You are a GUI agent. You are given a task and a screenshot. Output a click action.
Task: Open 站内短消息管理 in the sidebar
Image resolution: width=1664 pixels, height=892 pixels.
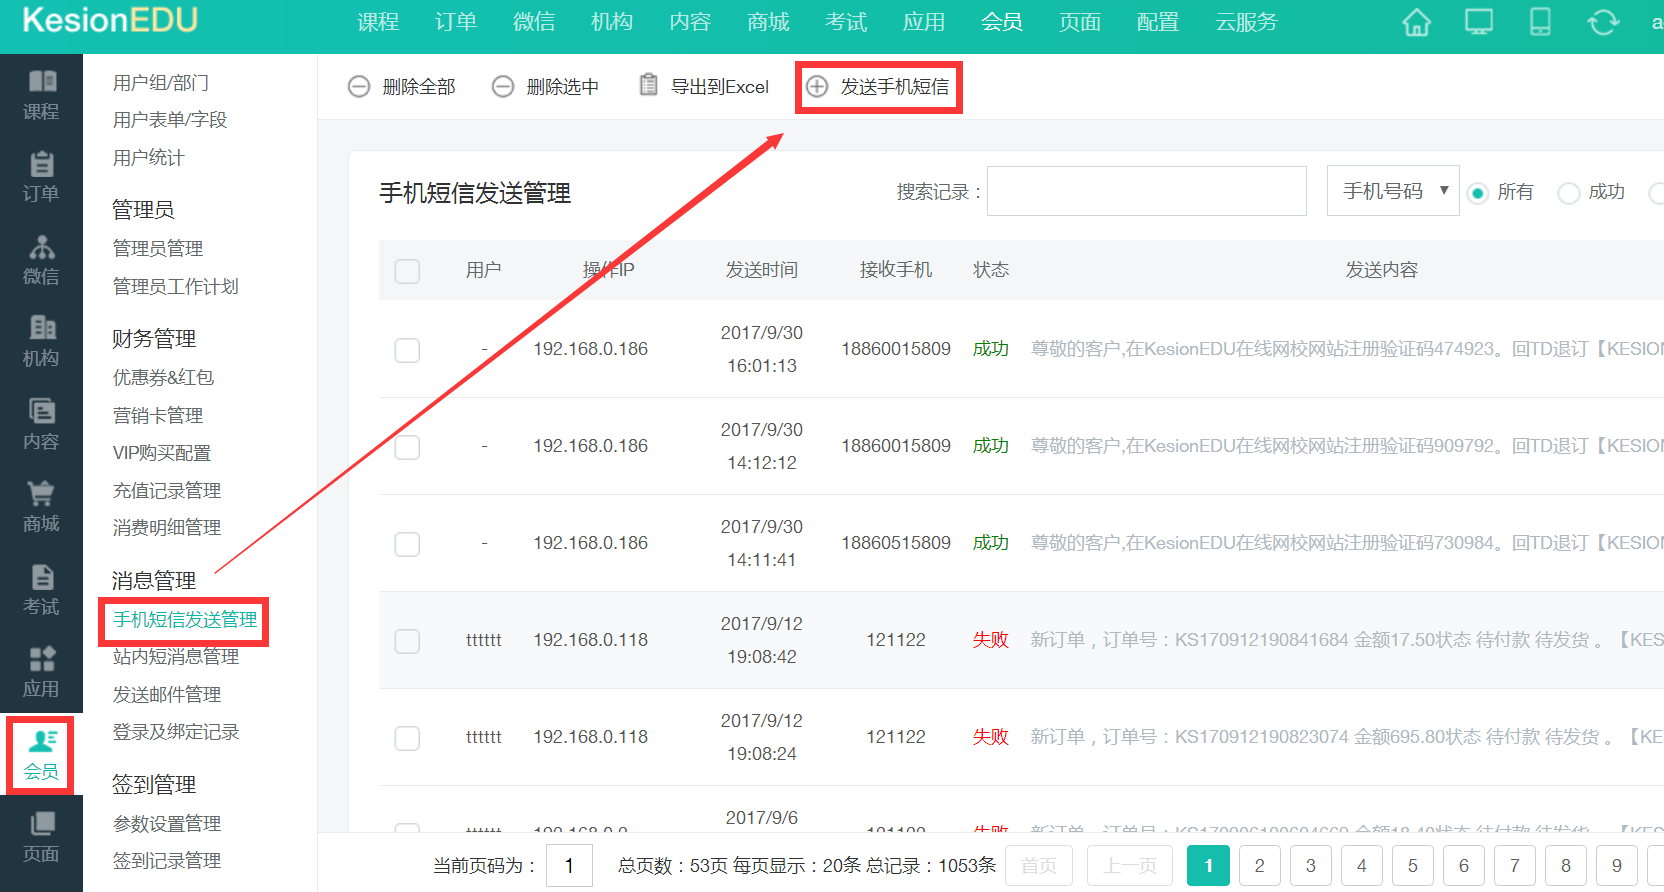(176, 657)
